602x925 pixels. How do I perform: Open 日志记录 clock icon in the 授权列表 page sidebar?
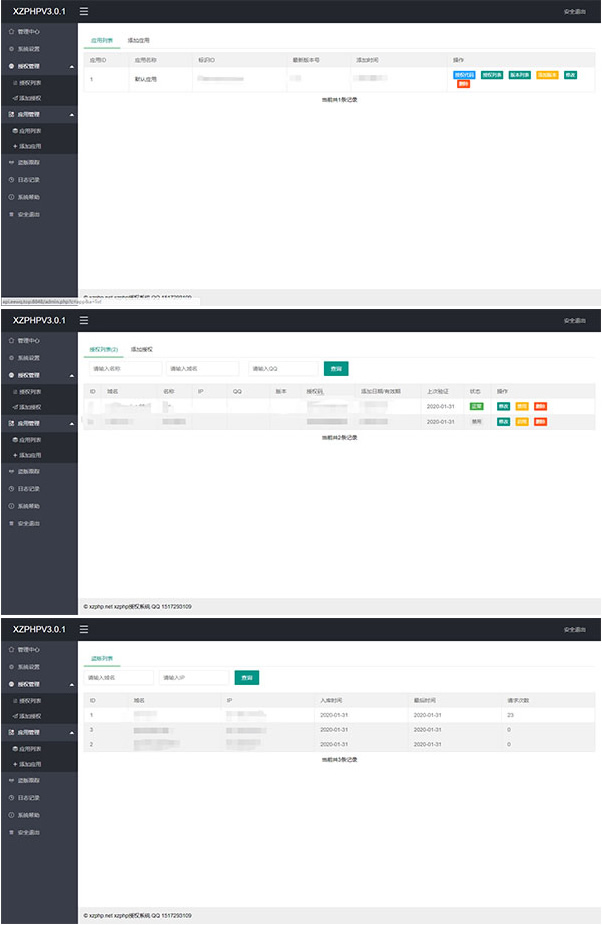tap(11, 489)
